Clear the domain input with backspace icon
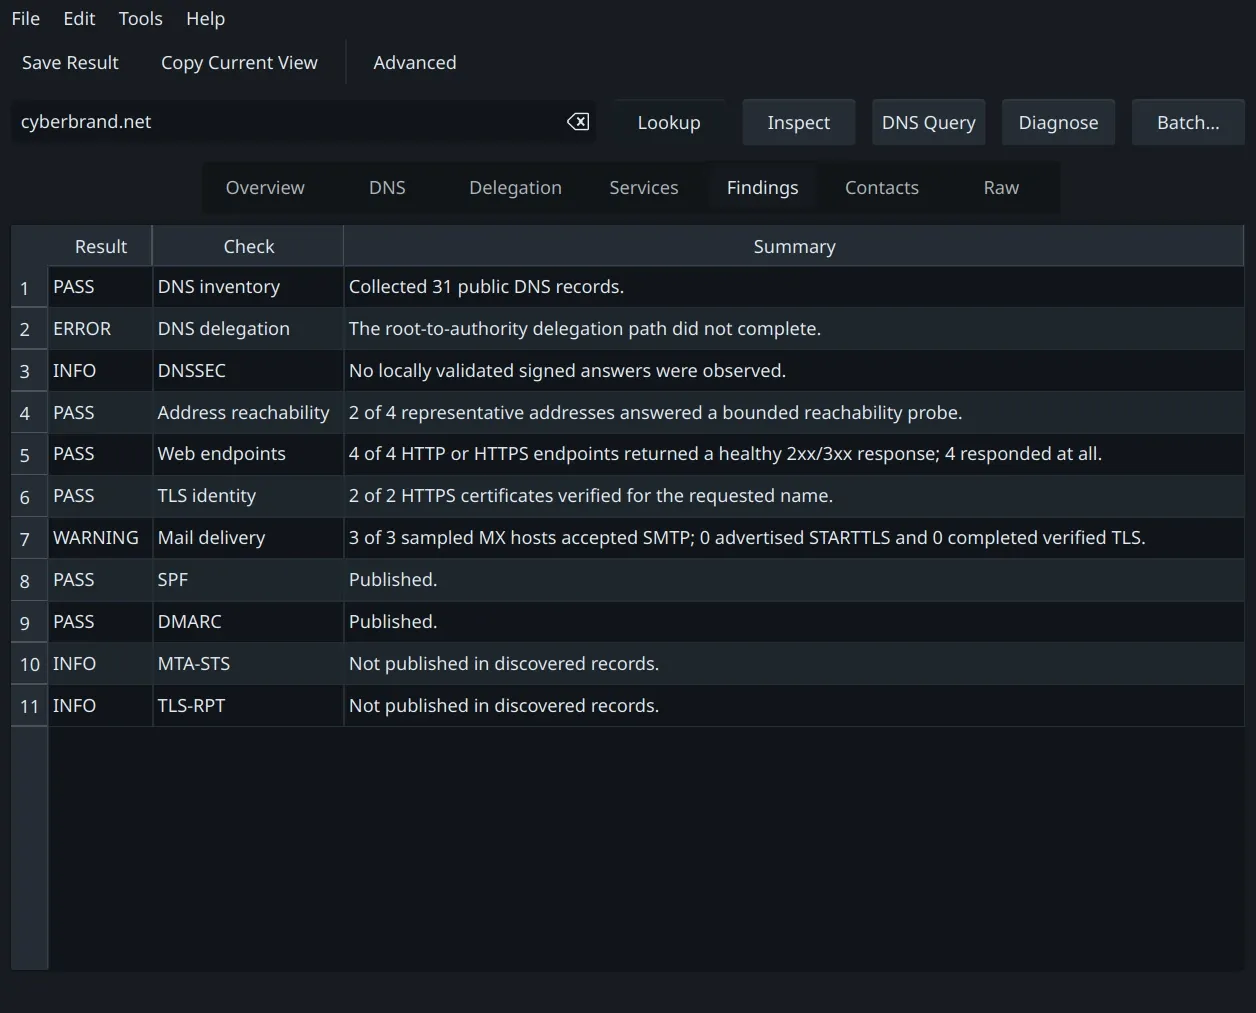This screenshot has height=1013, width=1256. click(x=578, y=122)
